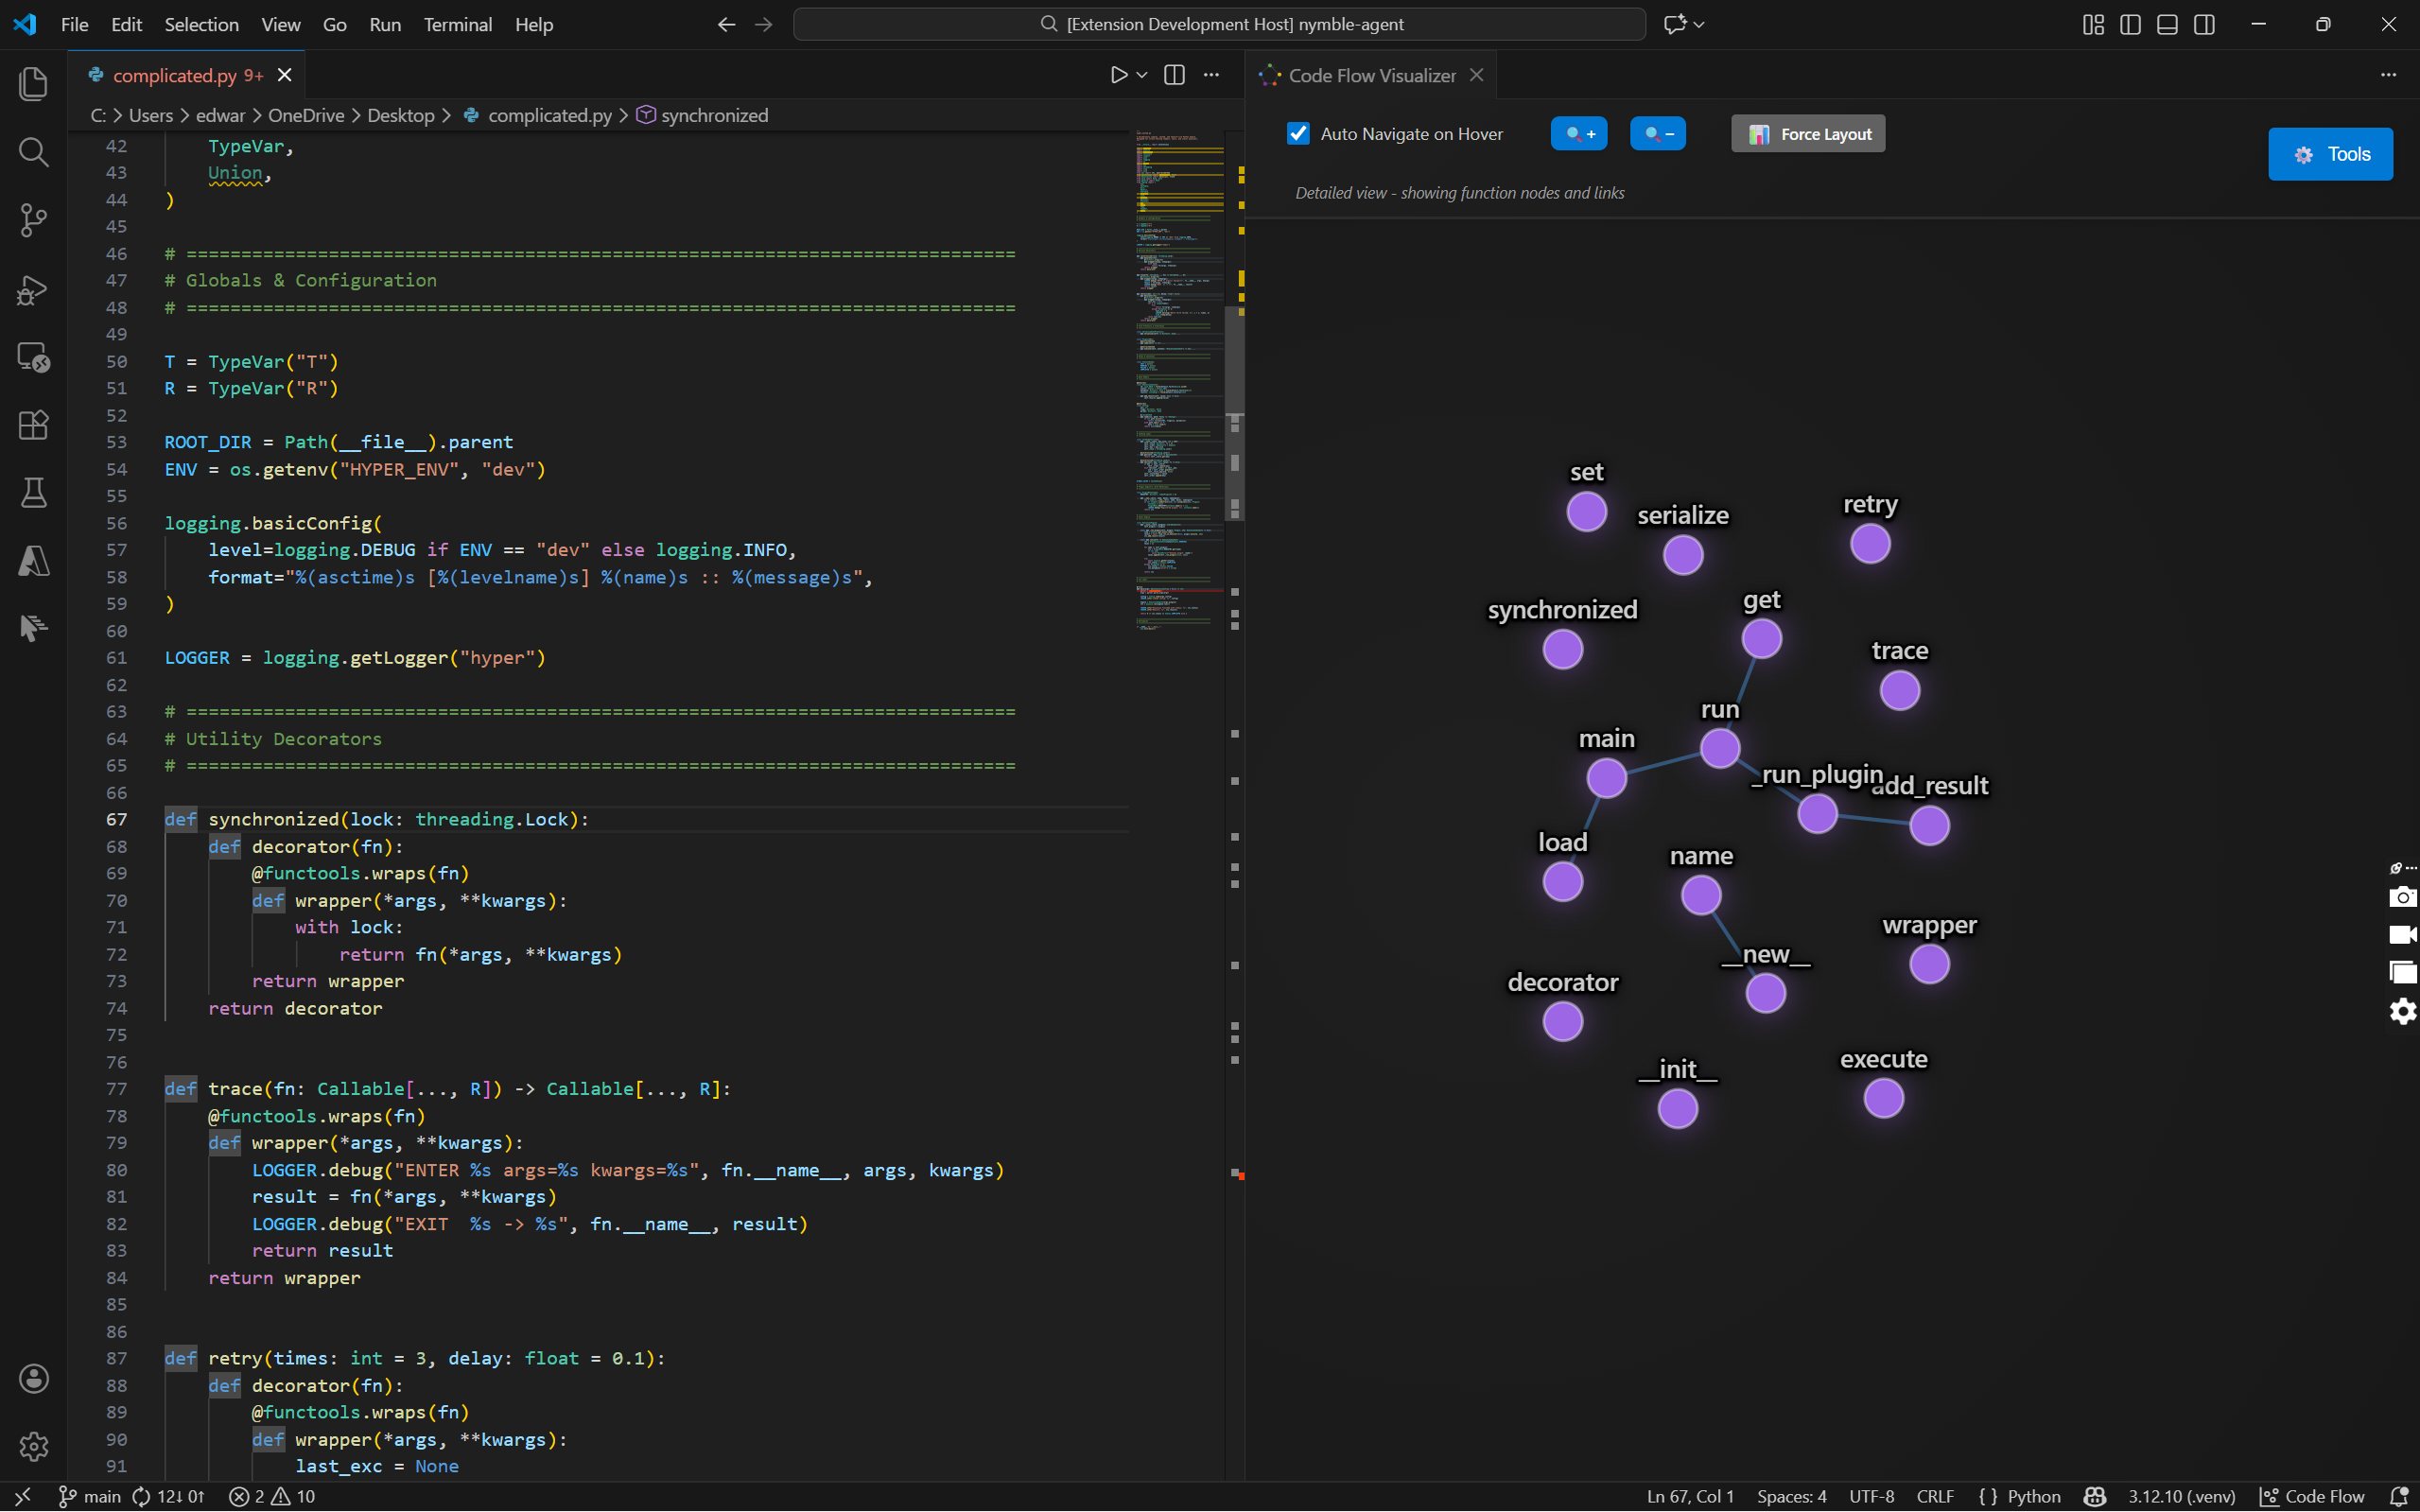Image resolution: width=2420 pixels, height=1512 pixels.
Task: Select the complicated.py editor tab
Action: click(175, 75)
